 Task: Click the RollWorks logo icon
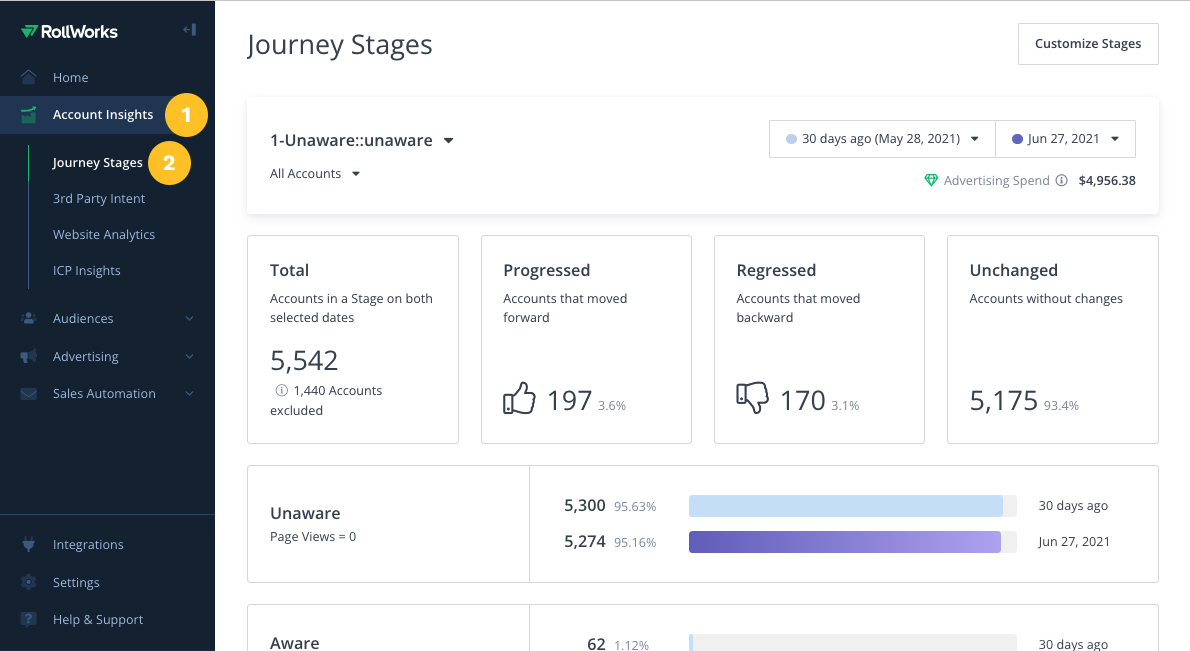(x=30, y=31)
